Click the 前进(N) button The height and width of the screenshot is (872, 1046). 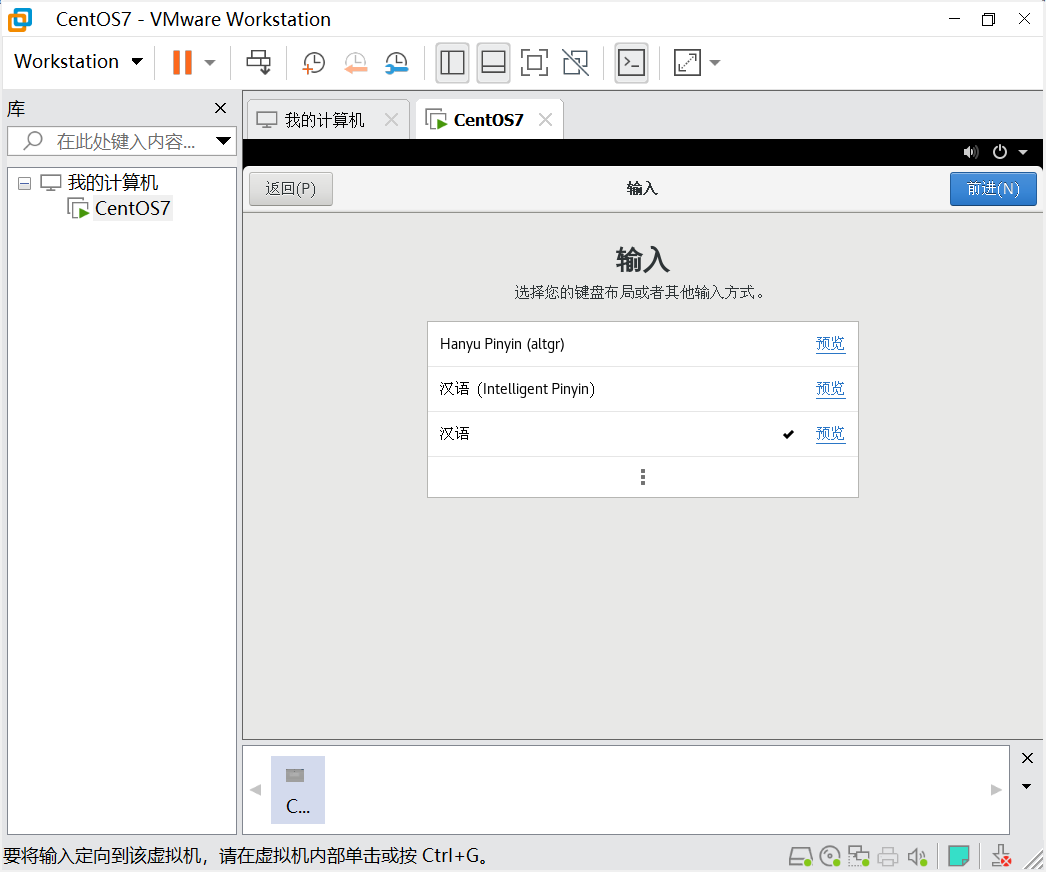993,189
